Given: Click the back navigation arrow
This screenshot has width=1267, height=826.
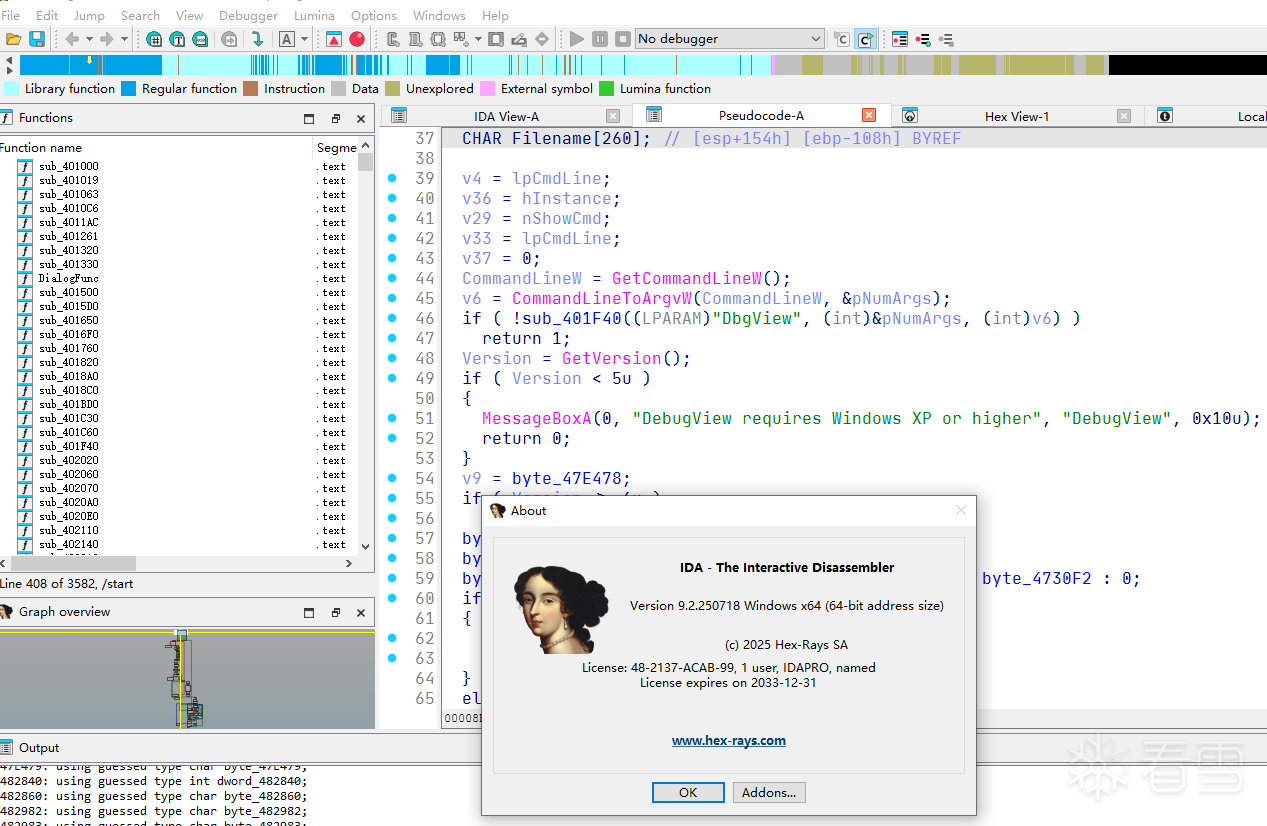Looking at the screenshot, I should point(72,39).
